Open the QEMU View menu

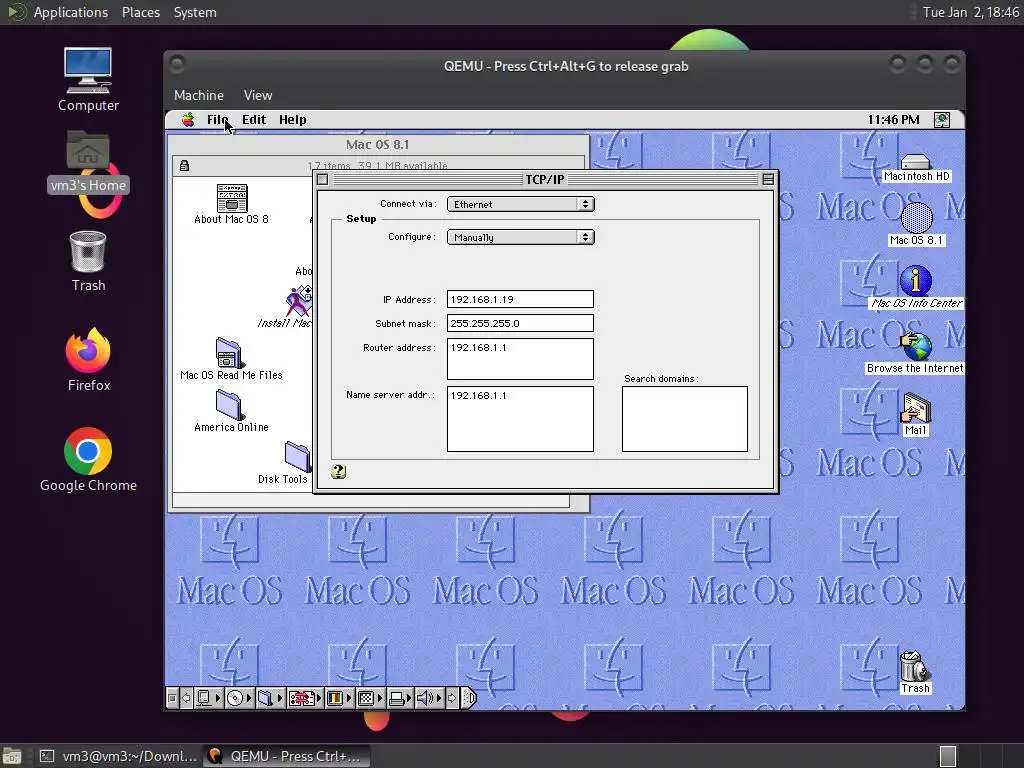[258, 95]
